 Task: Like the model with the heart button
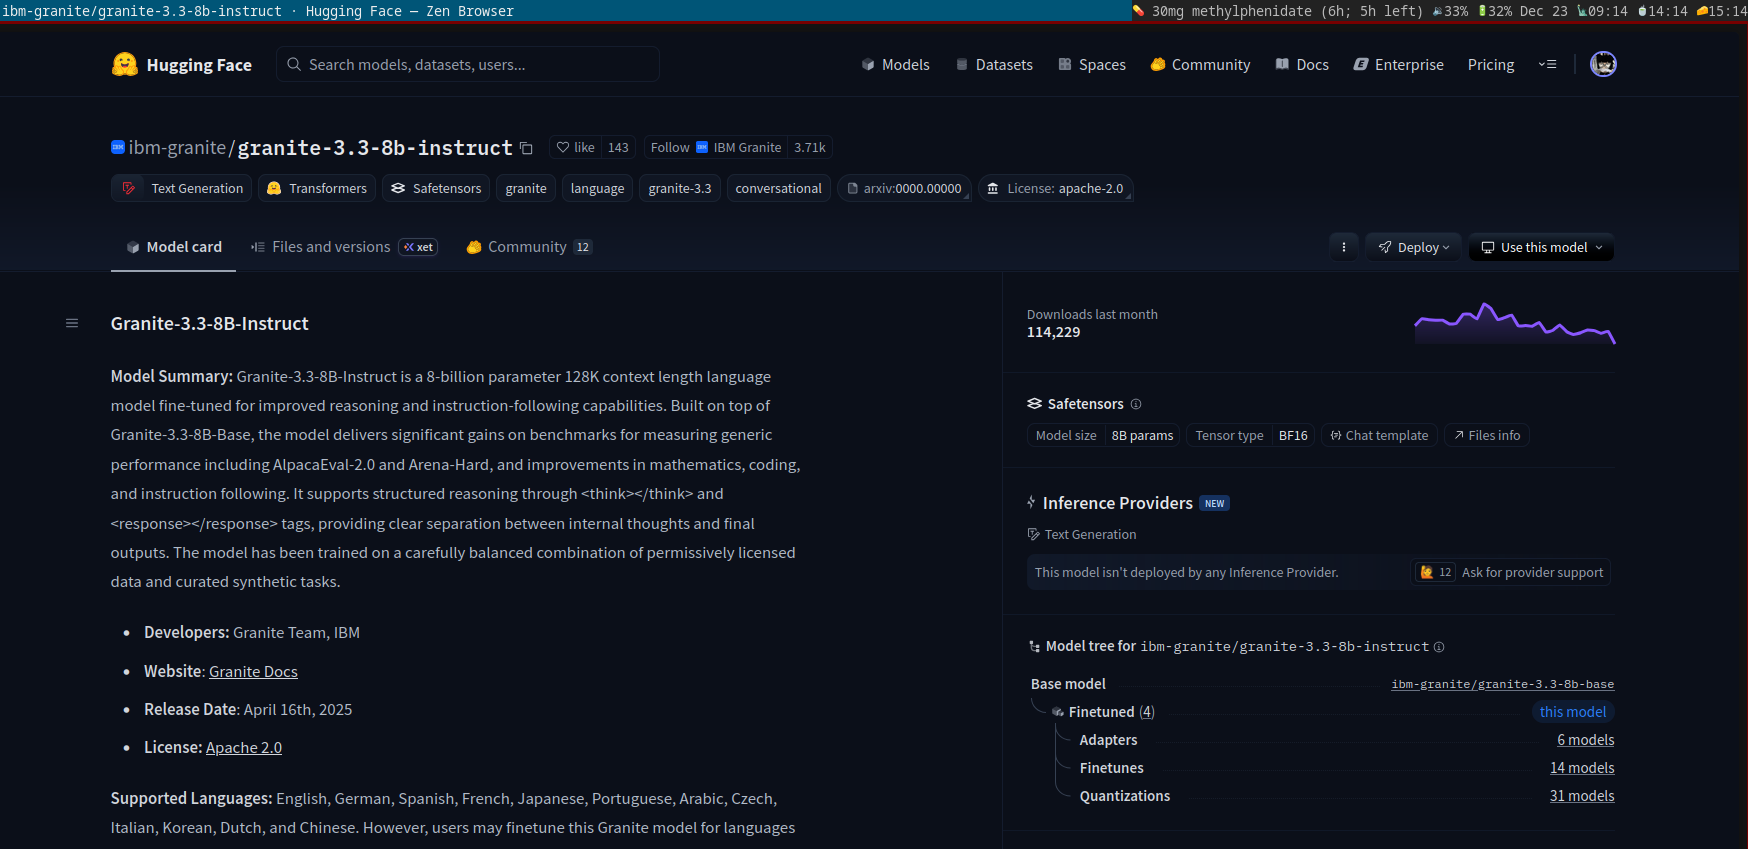pyautogui.click(x=575, y=147)
